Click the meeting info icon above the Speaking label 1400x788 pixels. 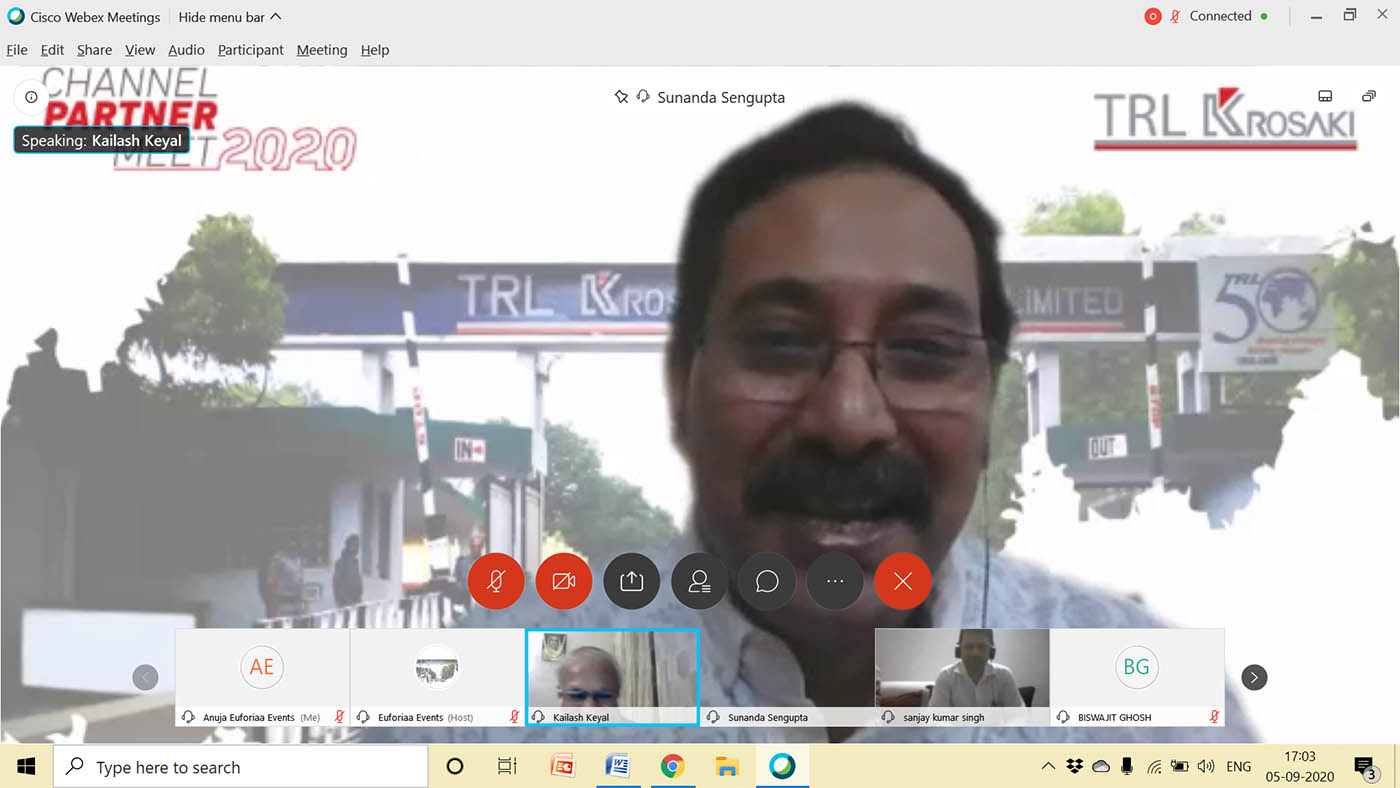tap(31, 97)
